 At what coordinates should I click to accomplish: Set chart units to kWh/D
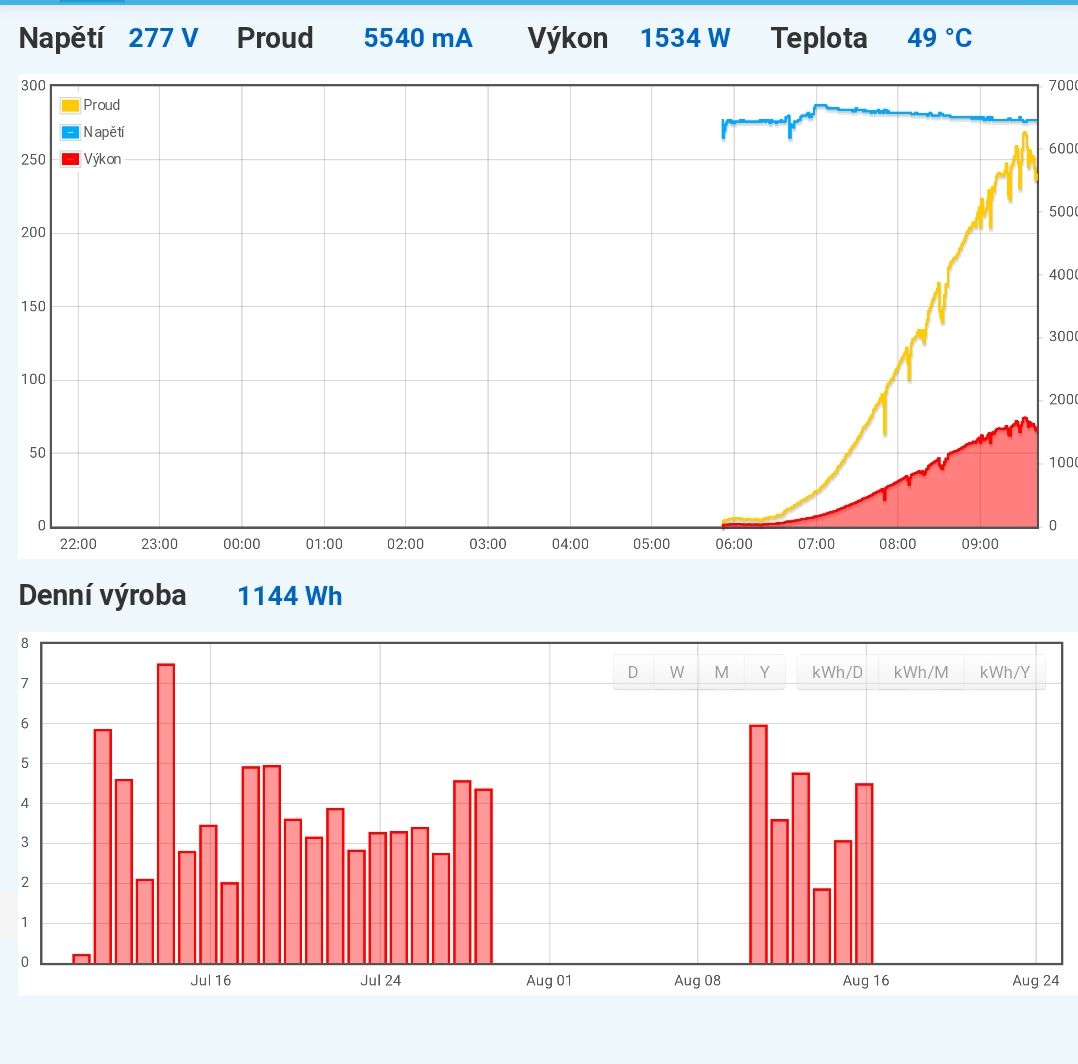pos(837,672)
